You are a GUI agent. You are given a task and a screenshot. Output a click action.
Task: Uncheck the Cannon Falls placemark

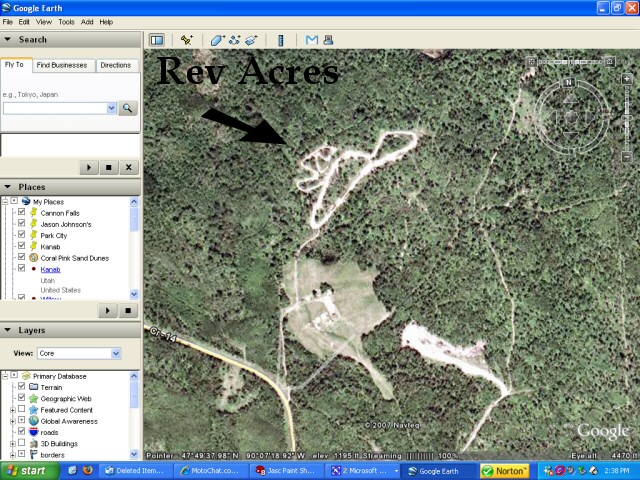(22, 212)
